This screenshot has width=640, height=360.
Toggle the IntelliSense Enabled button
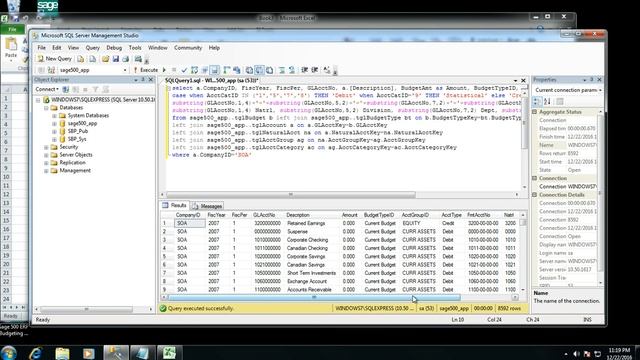click(215, 70)
